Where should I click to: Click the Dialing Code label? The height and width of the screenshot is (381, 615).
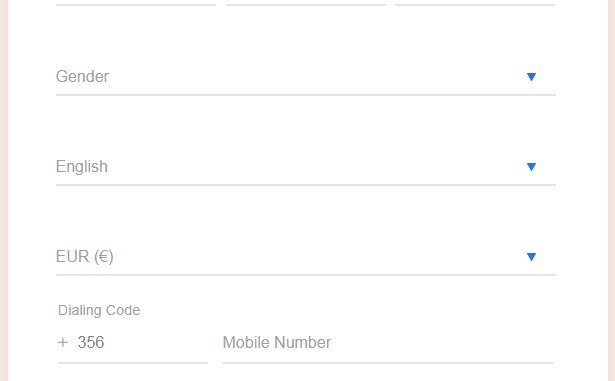pos(99,310)
